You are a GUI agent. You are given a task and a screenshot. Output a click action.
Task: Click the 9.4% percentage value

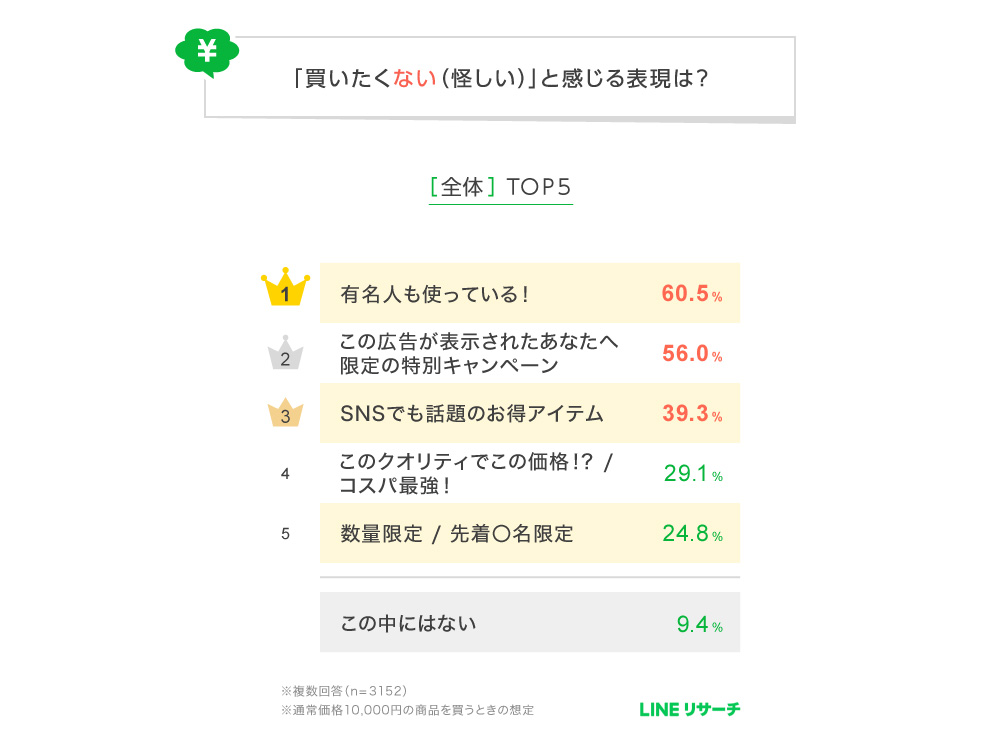[x=698, y=625]
